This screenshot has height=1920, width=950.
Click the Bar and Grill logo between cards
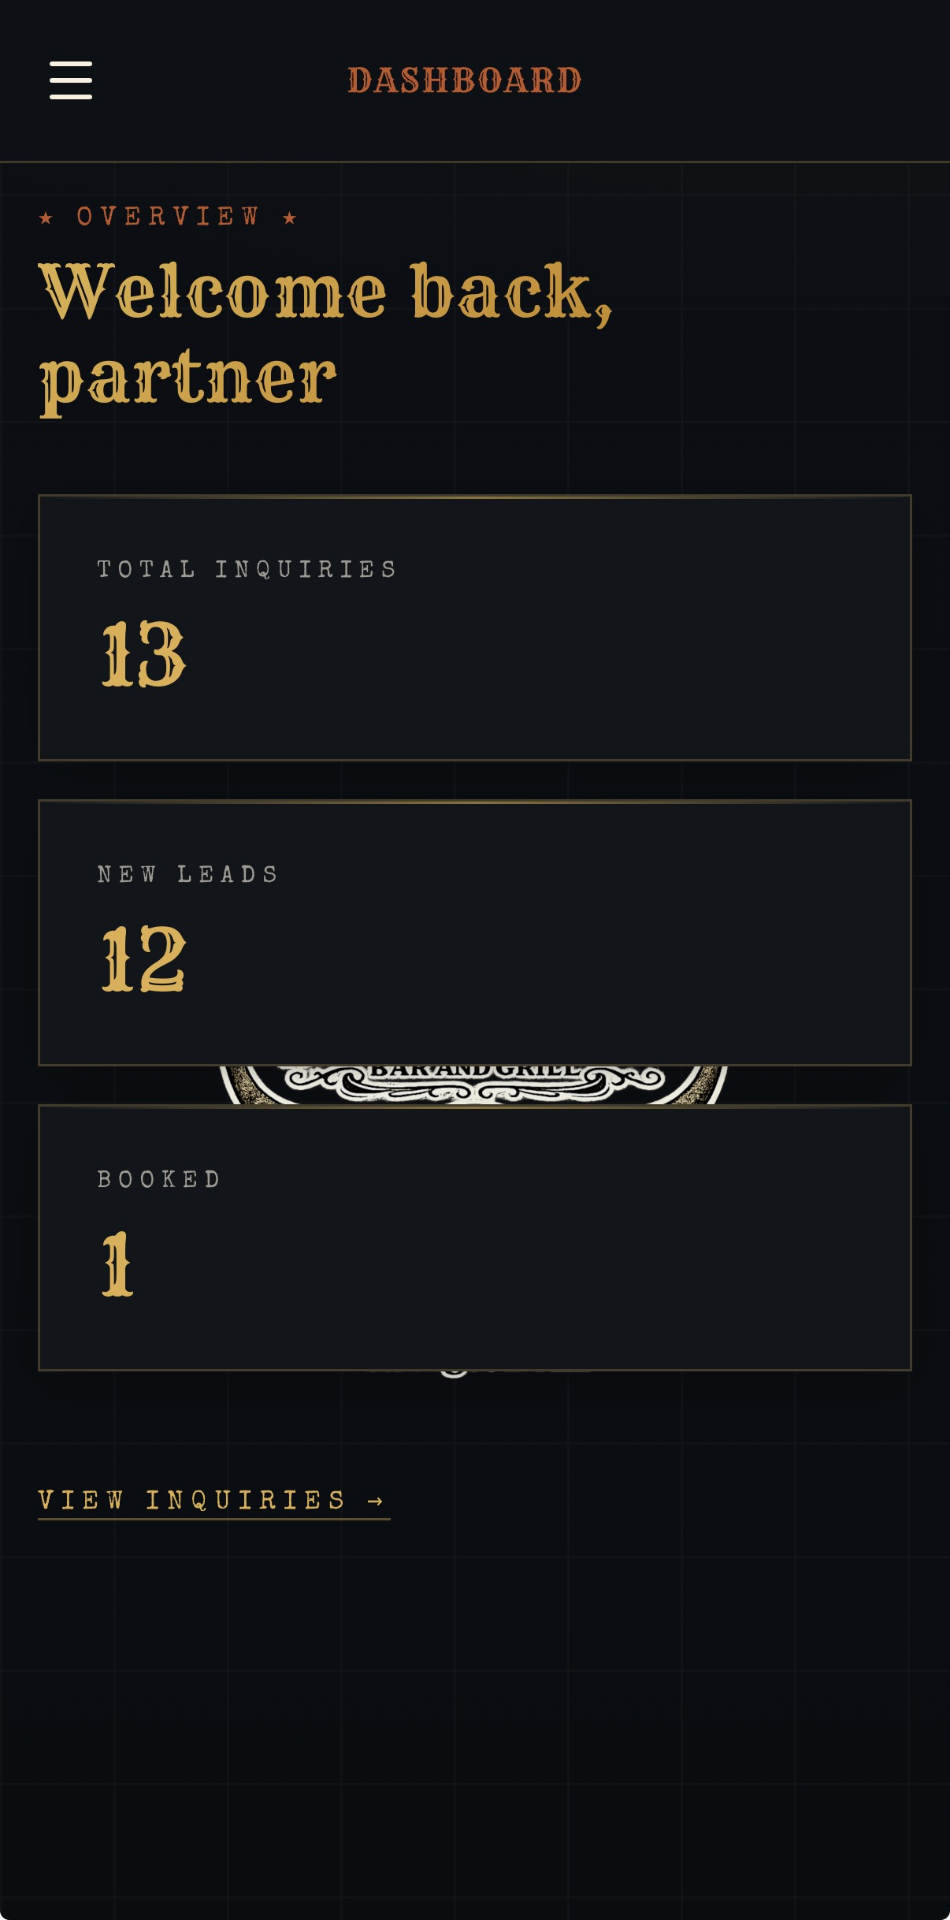point(474,1085)
